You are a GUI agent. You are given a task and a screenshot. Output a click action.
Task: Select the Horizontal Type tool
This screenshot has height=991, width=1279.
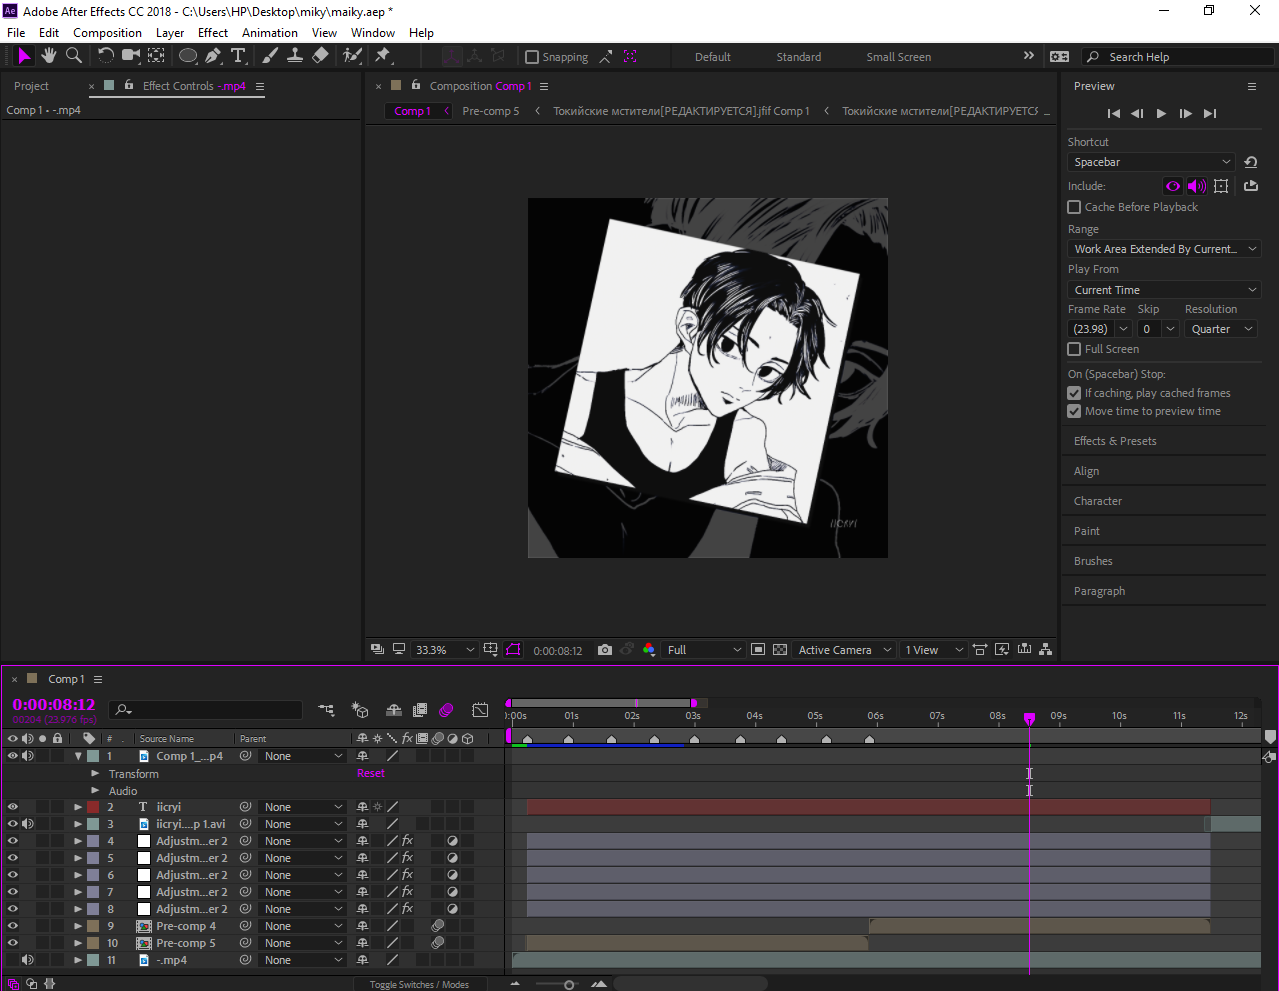pyautogui.click(x=238, y=56)
